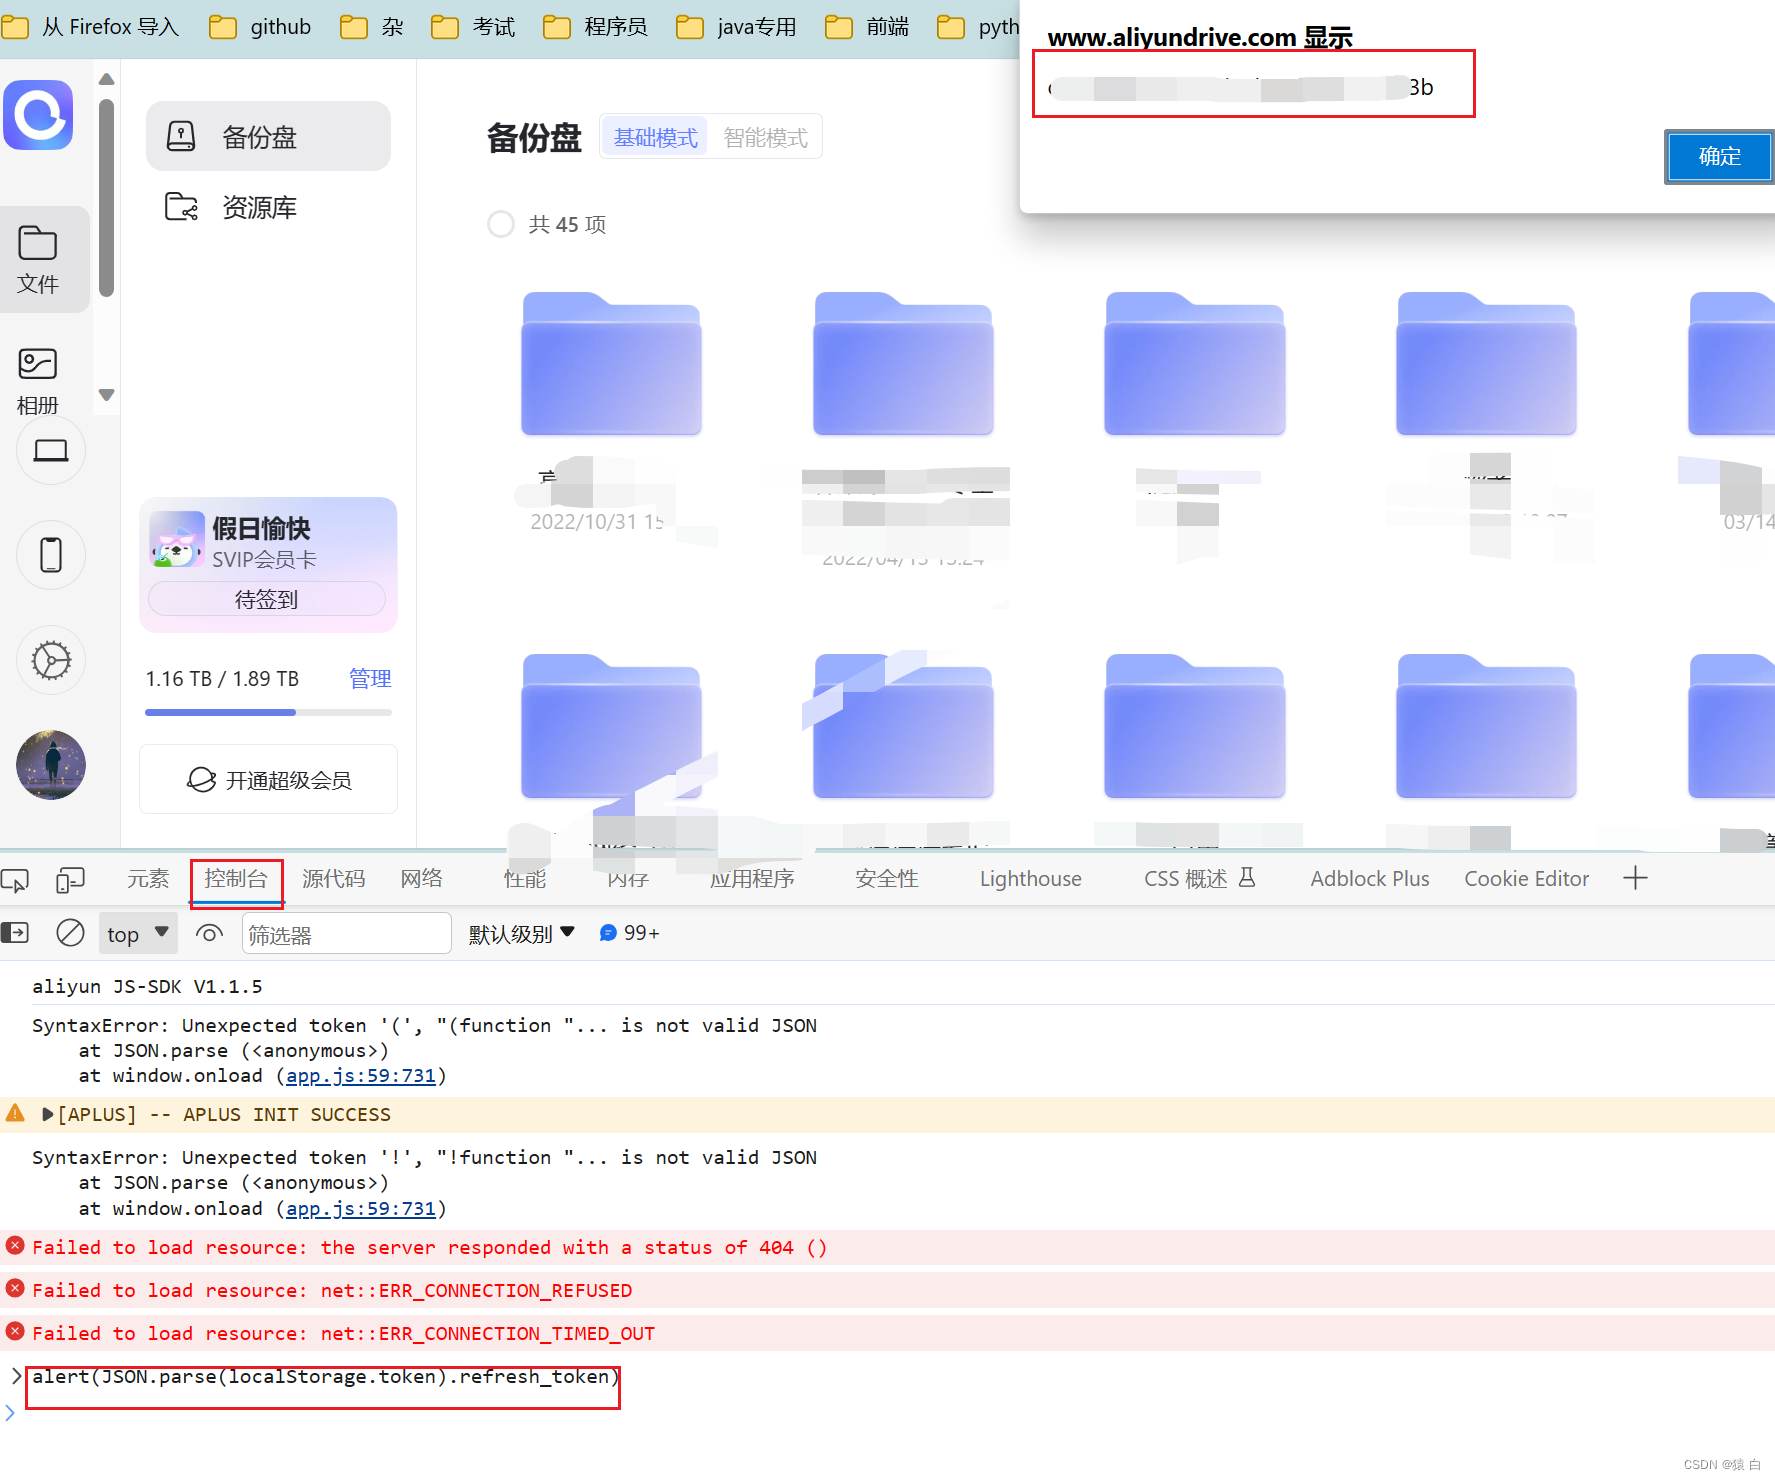Click the sidebar scroll up arrow
Viewport: 1775px width, 1480px height.
coord(107,79)
